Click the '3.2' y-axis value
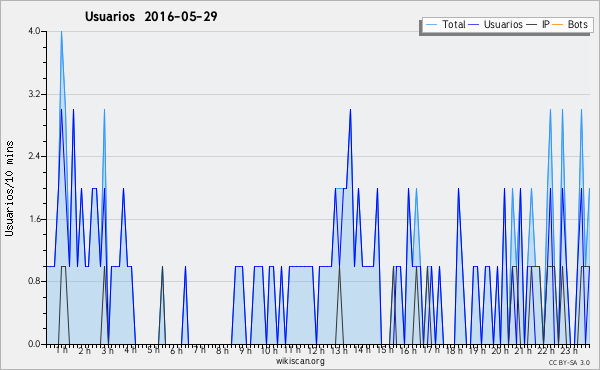600x370 pixels. point(34,94)
